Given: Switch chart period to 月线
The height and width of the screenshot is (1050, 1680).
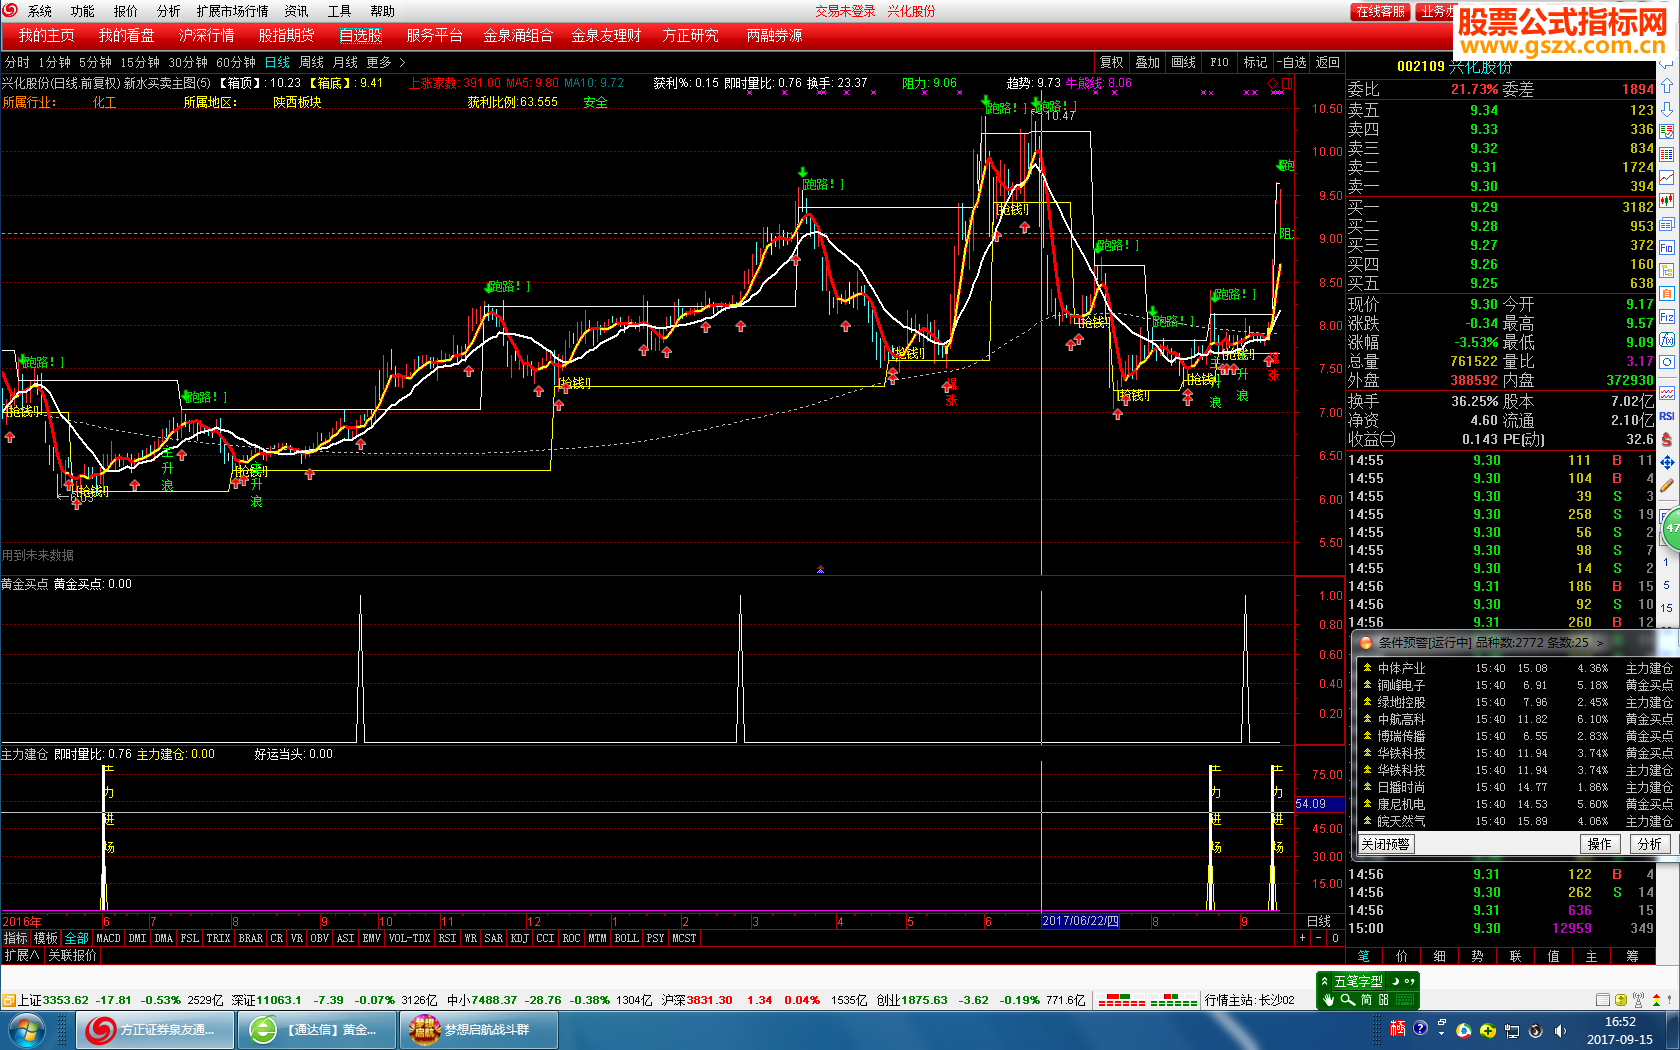Looking at the screenshot, I should point(345,62).
